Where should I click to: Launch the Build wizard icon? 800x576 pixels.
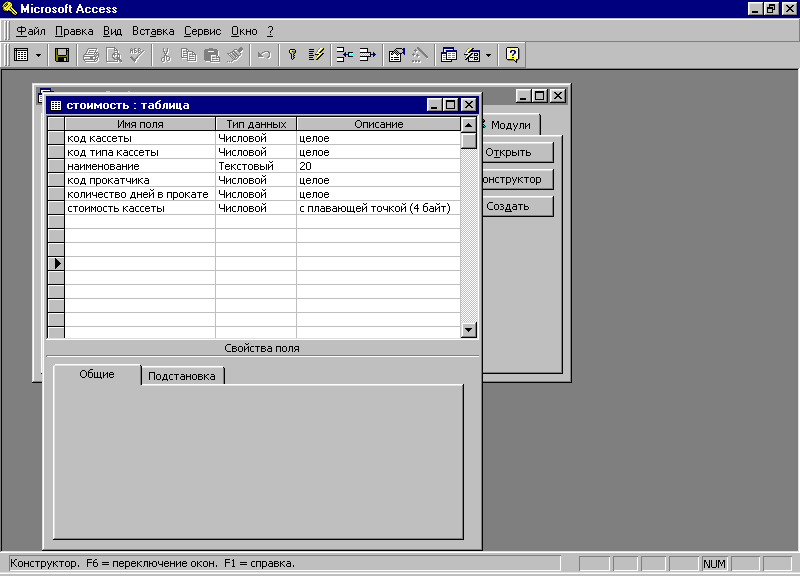pos(419,55)
